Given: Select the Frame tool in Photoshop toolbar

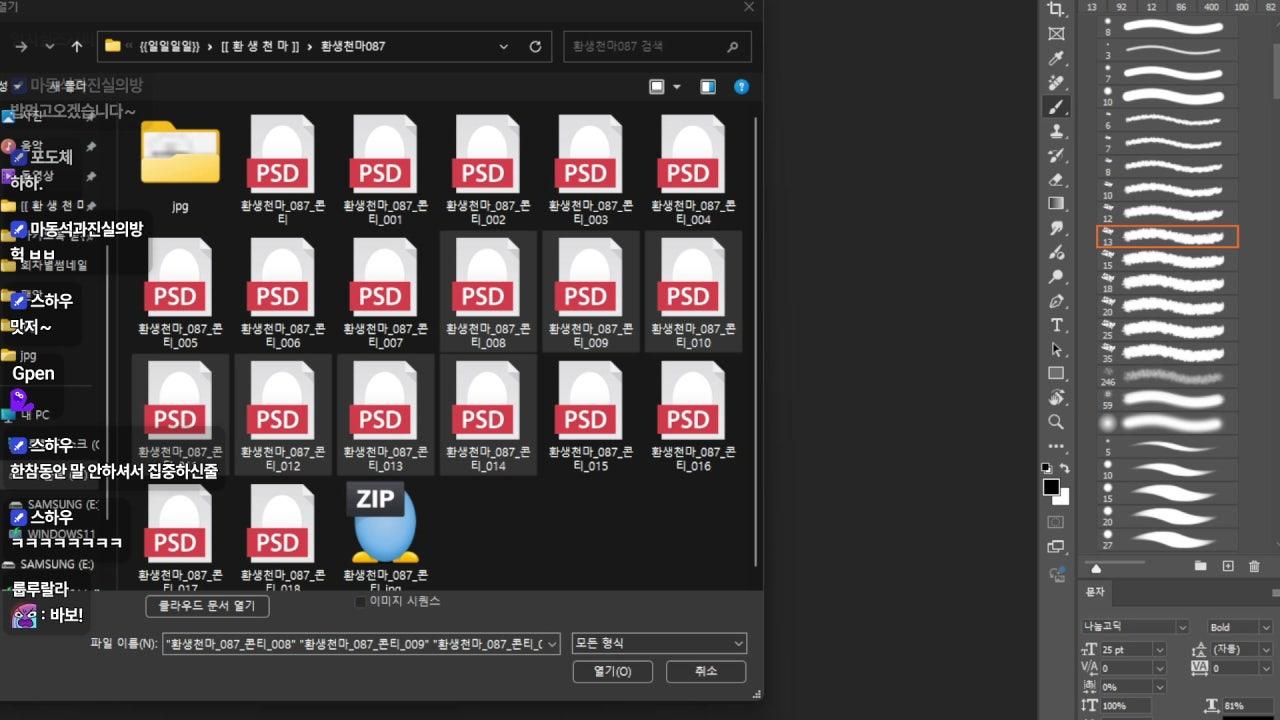Looking at the screenshot, I should (1057, 34).
